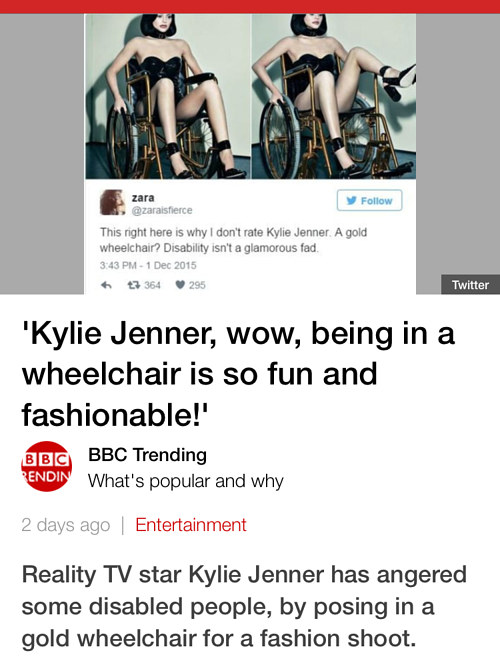This screenshot has width=500, height=667.
Task: Click the reply arrow icon under tweet
Action: pyautogui.click(x=106, y=285)
